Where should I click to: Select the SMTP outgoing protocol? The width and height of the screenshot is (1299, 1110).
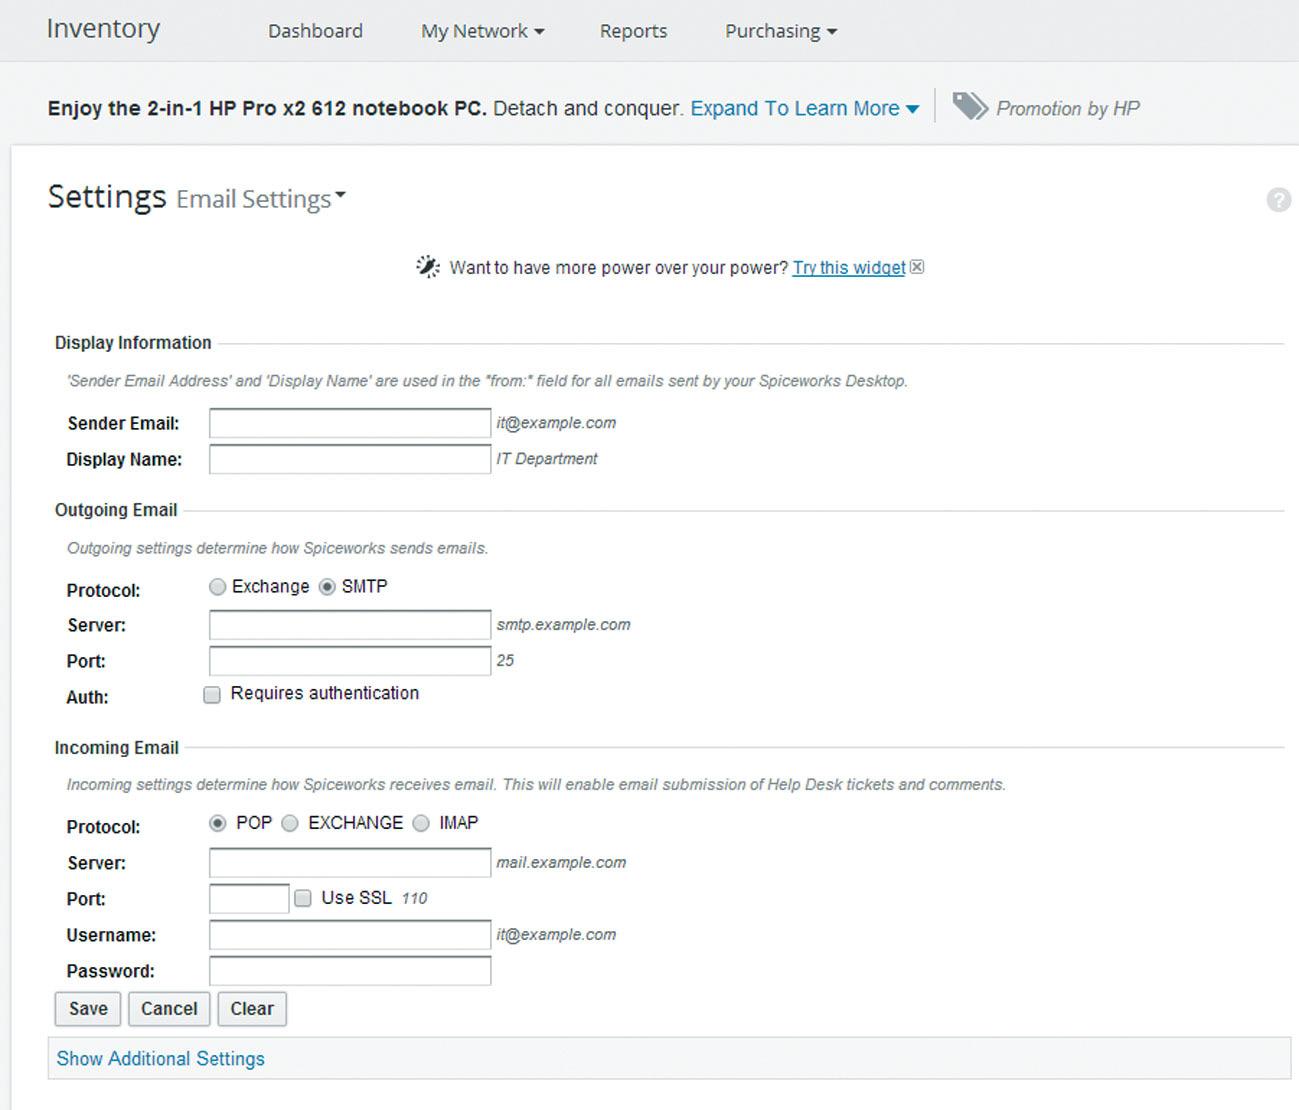(327, 587)
